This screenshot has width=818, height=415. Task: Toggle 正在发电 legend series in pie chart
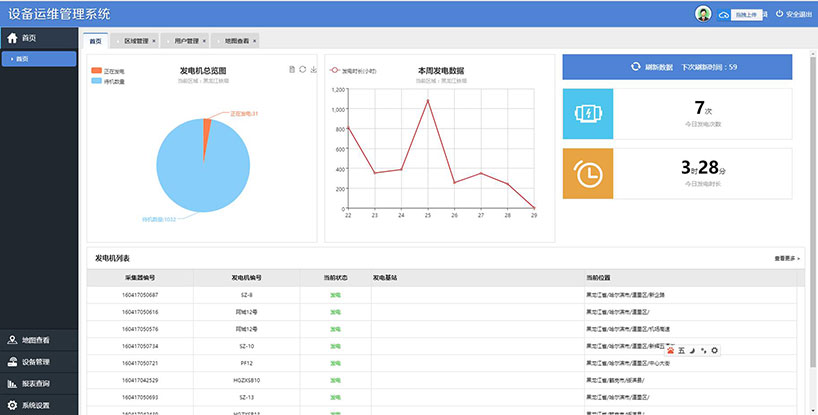tap(97, 71)
